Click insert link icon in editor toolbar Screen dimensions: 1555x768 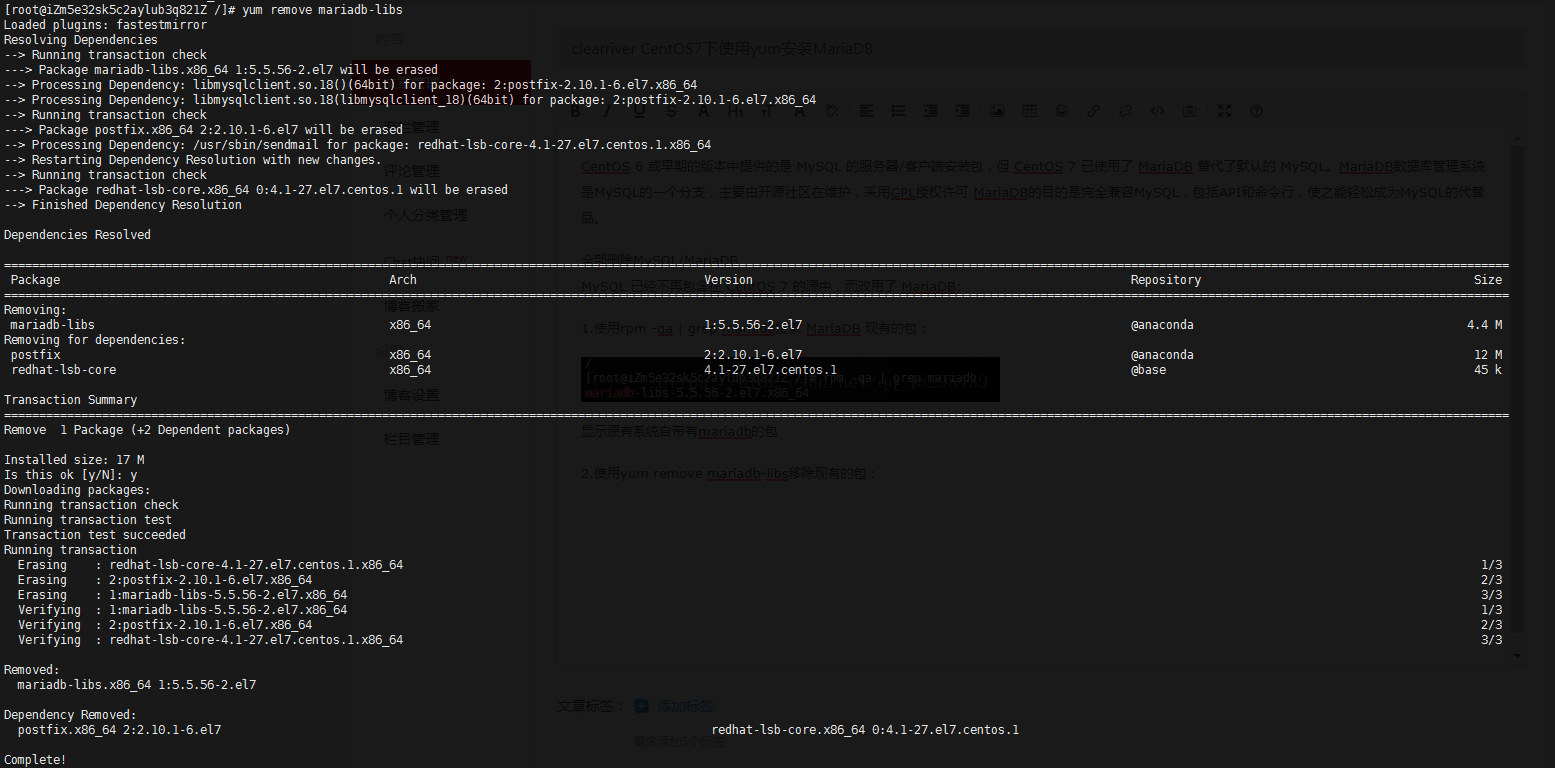point(1093,111)
